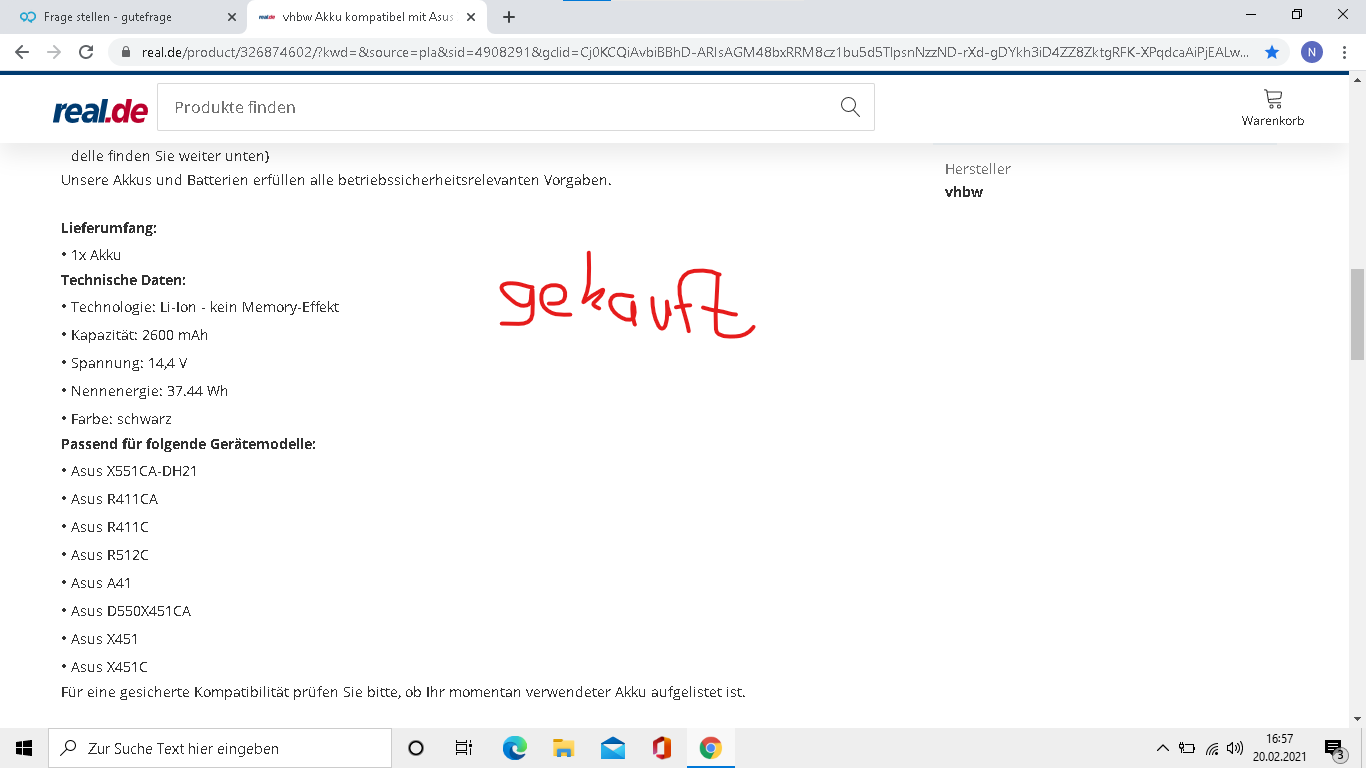Select model 'Asus D550X451CA'
Viewport: 1366px width, 768px height.
click(x=131, y=611)
